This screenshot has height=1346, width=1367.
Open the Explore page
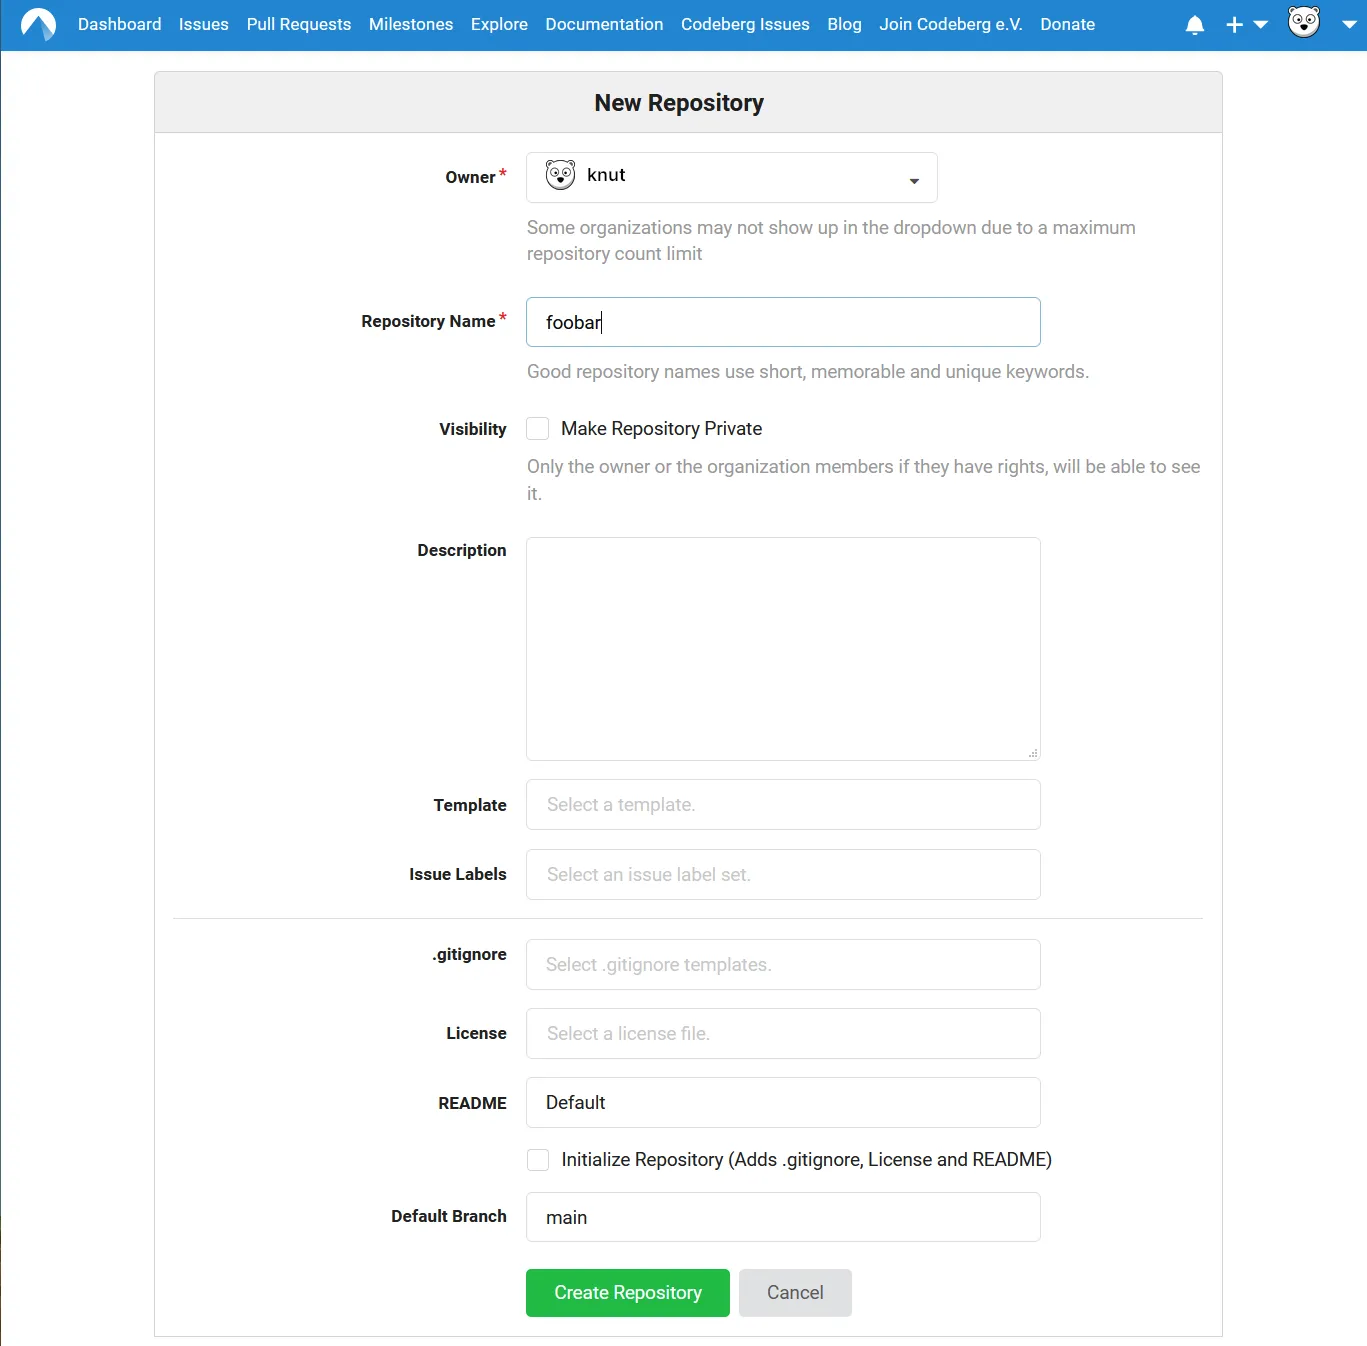(499, 24)
